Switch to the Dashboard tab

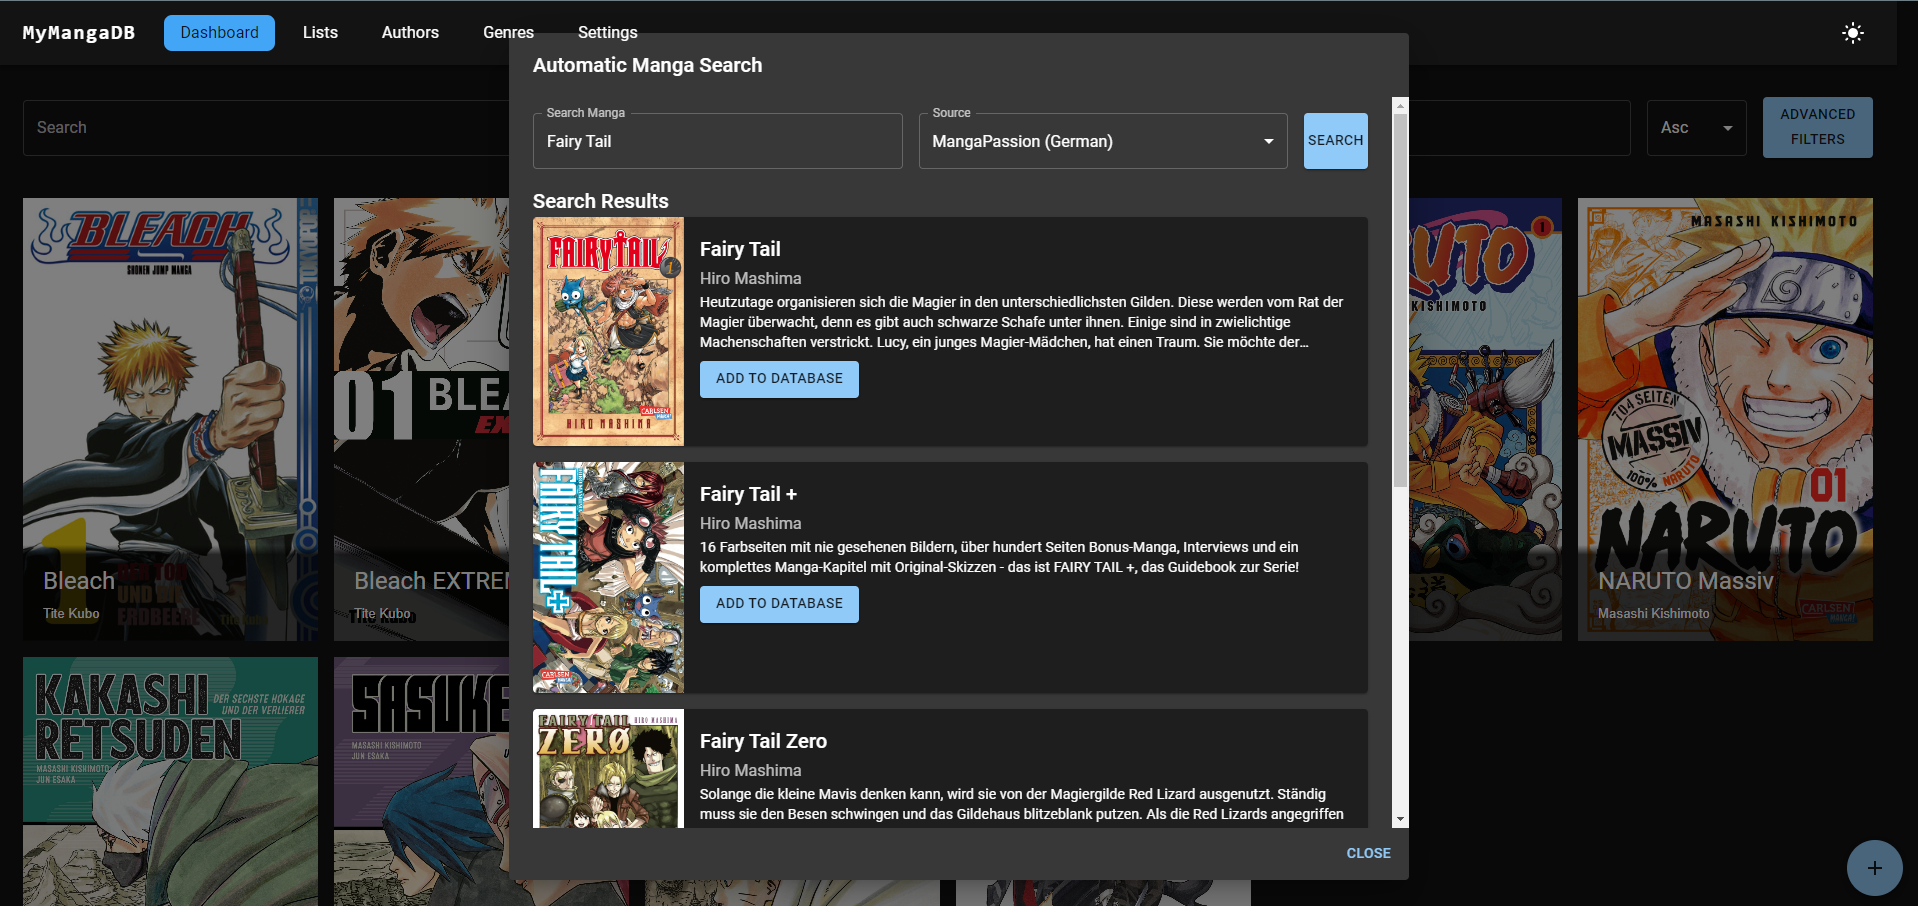[x=219, y=33]
